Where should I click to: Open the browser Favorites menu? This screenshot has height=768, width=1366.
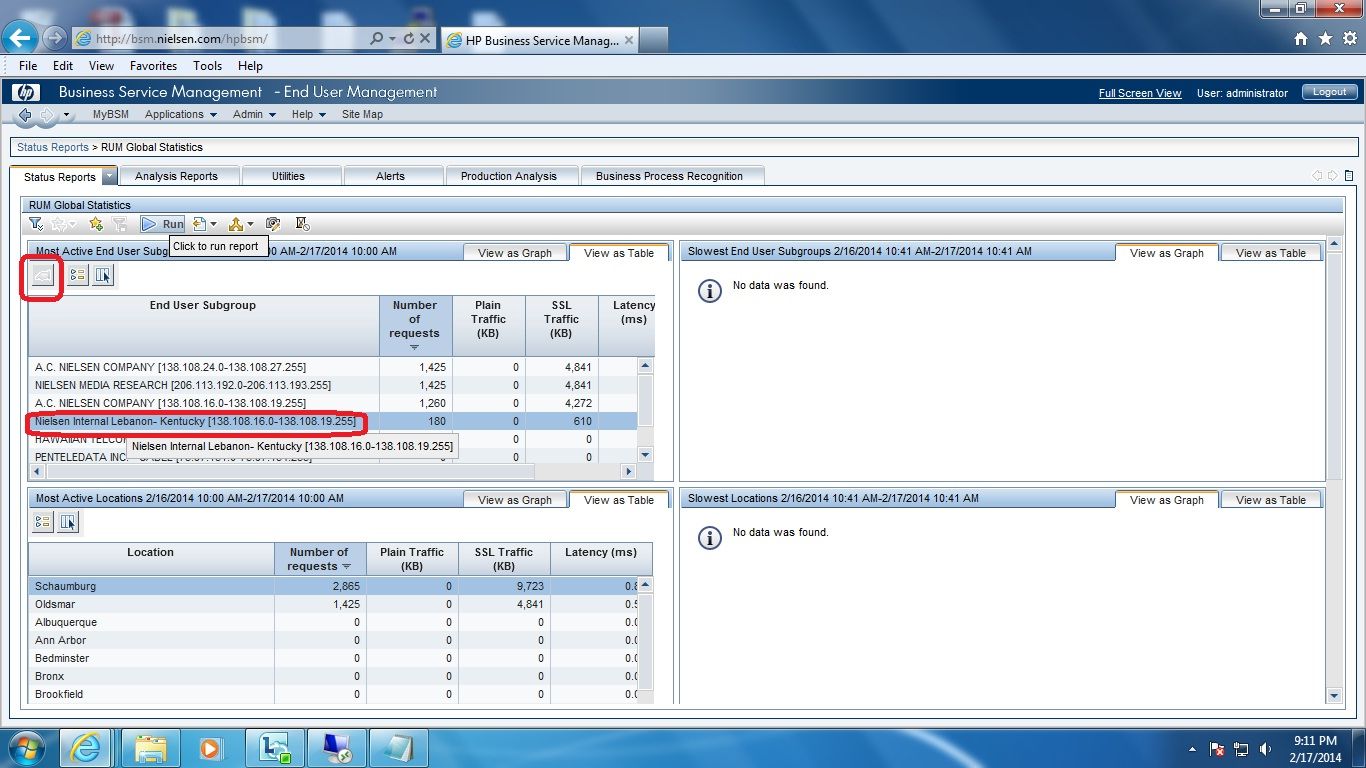click(x=153, y=66)
